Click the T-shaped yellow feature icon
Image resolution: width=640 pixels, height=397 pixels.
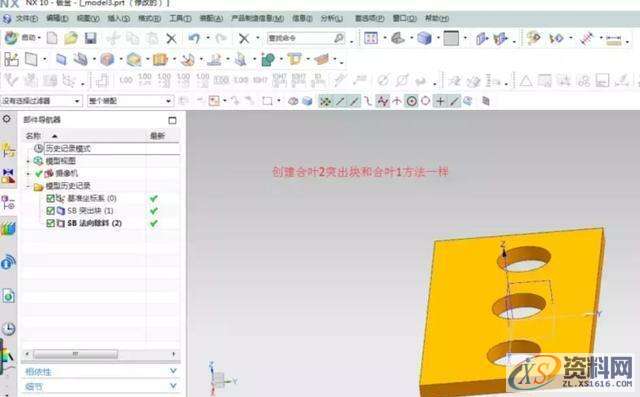(x=294, y=60)
